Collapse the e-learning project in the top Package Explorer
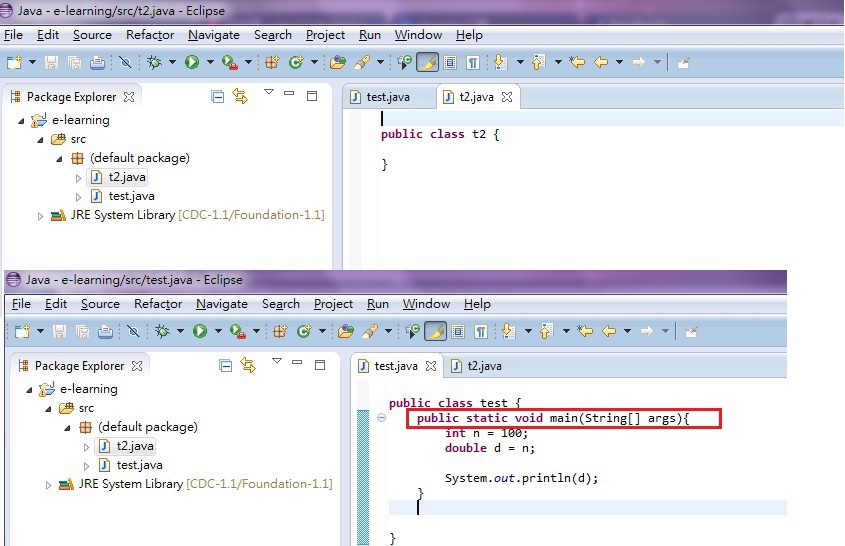The image size is (845, 546). [21, 121]
